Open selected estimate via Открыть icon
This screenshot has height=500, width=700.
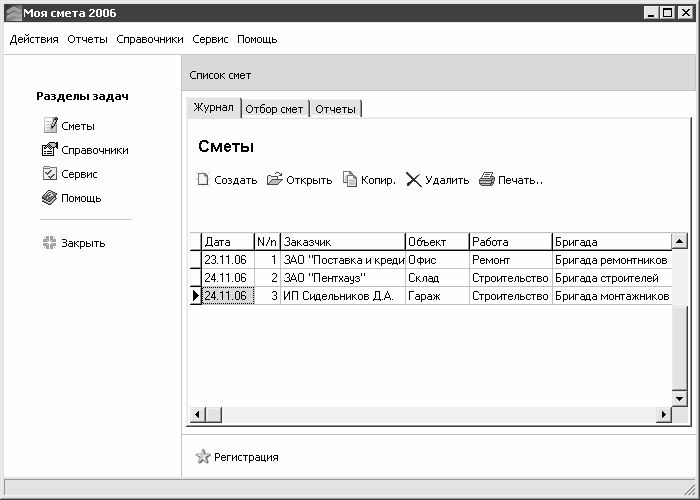click(275, 180)
